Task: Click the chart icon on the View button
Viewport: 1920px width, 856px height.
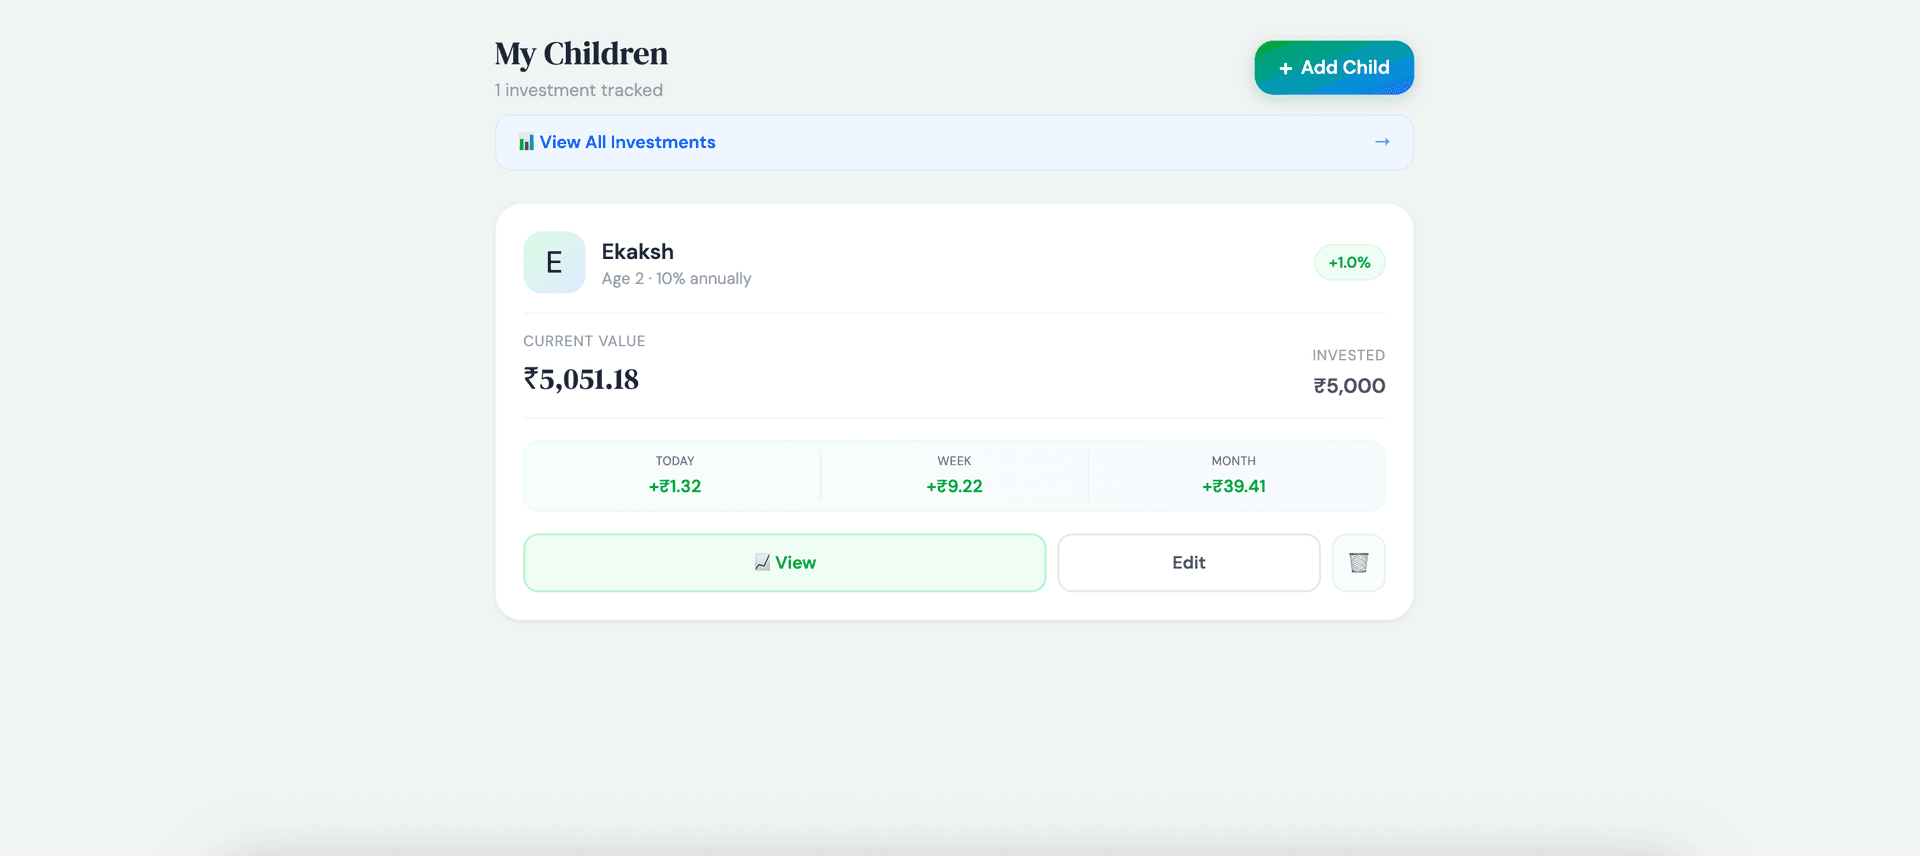Action: [x=762, y=563]
